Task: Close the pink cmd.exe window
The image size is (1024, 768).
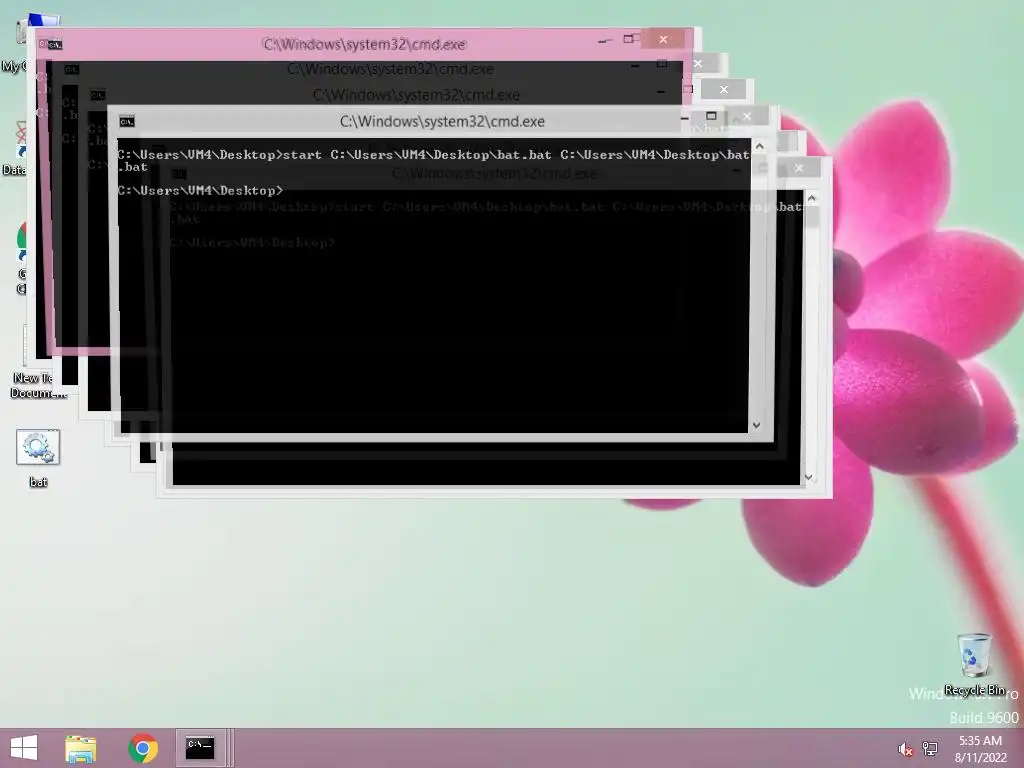Action: tap(663, 39)
